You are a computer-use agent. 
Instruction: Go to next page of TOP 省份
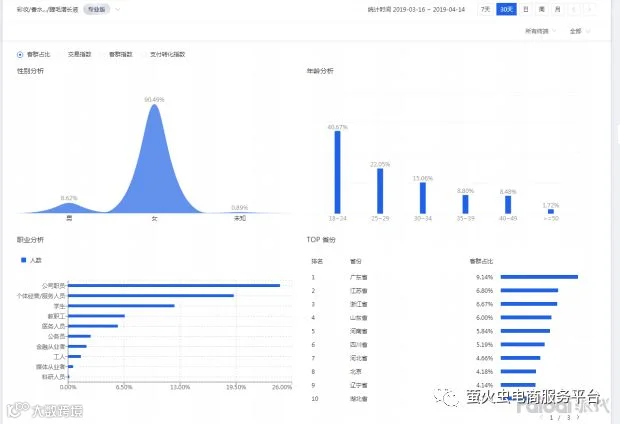(x=578, y=417)
